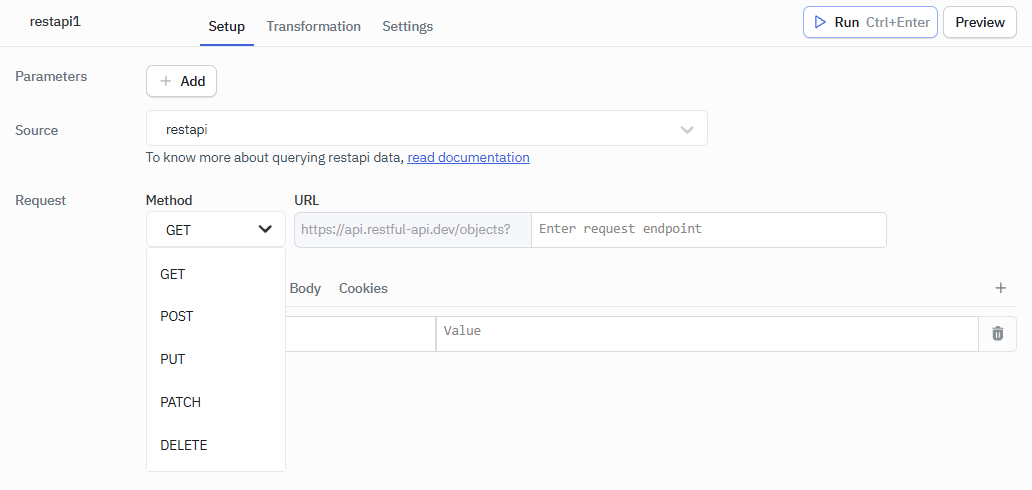The height and width of the screenshot is (490, 1032).
Task: Open the read documentation link
Action: click(468, 157)
